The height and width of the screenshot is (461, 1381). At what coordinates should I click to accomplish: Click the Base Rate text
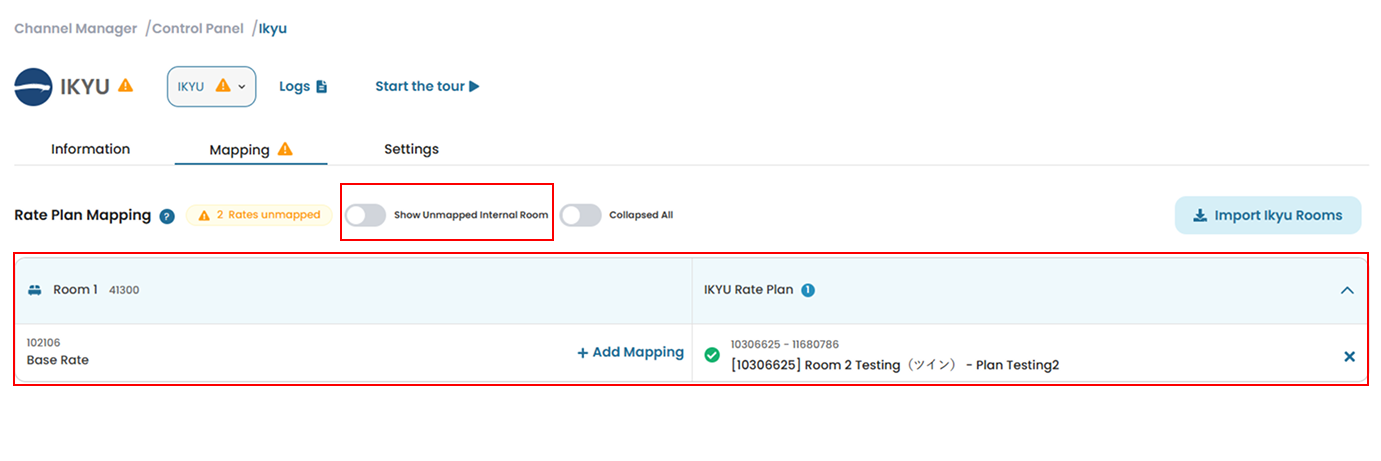coord(58,360)
